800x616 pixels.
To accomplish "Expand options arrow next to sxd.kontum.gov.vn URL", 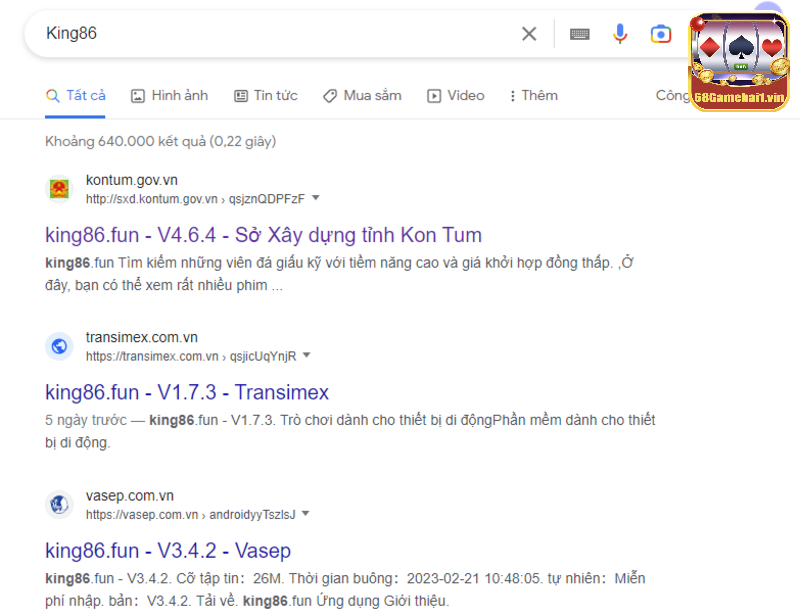I will coord(316,198).
